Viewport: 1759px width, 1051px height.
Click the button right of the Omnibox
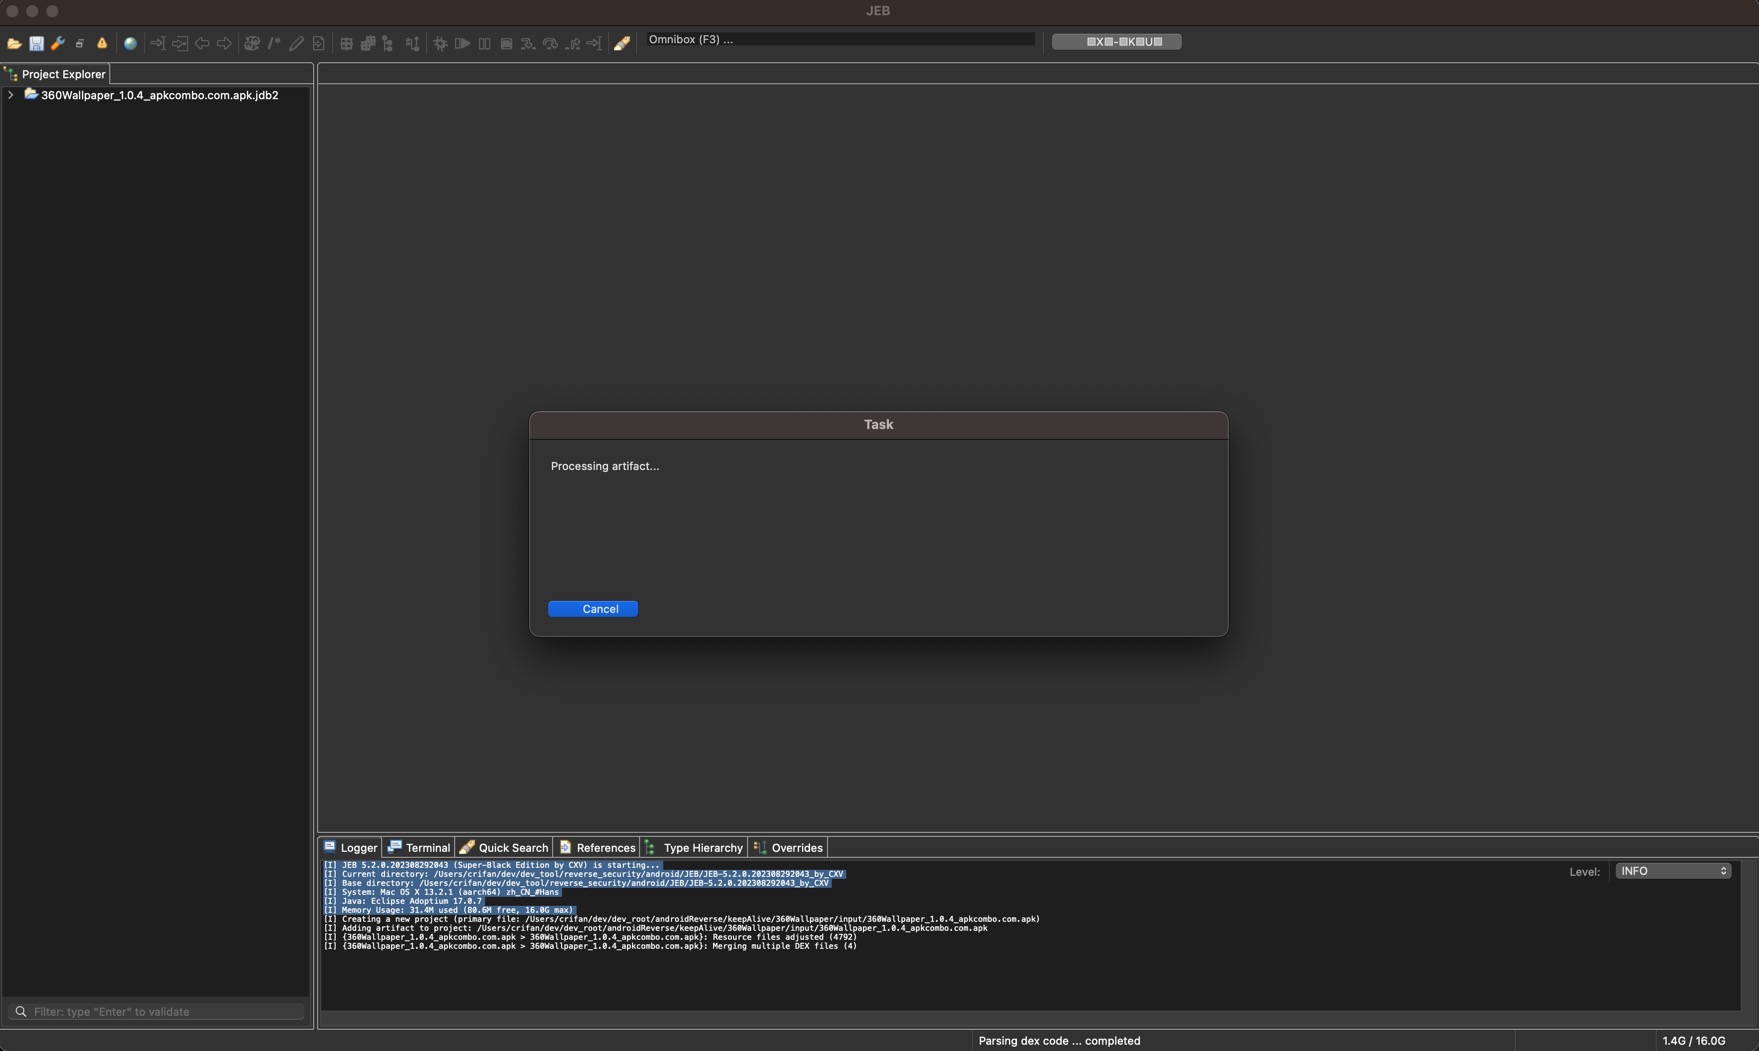[1116, 42]
